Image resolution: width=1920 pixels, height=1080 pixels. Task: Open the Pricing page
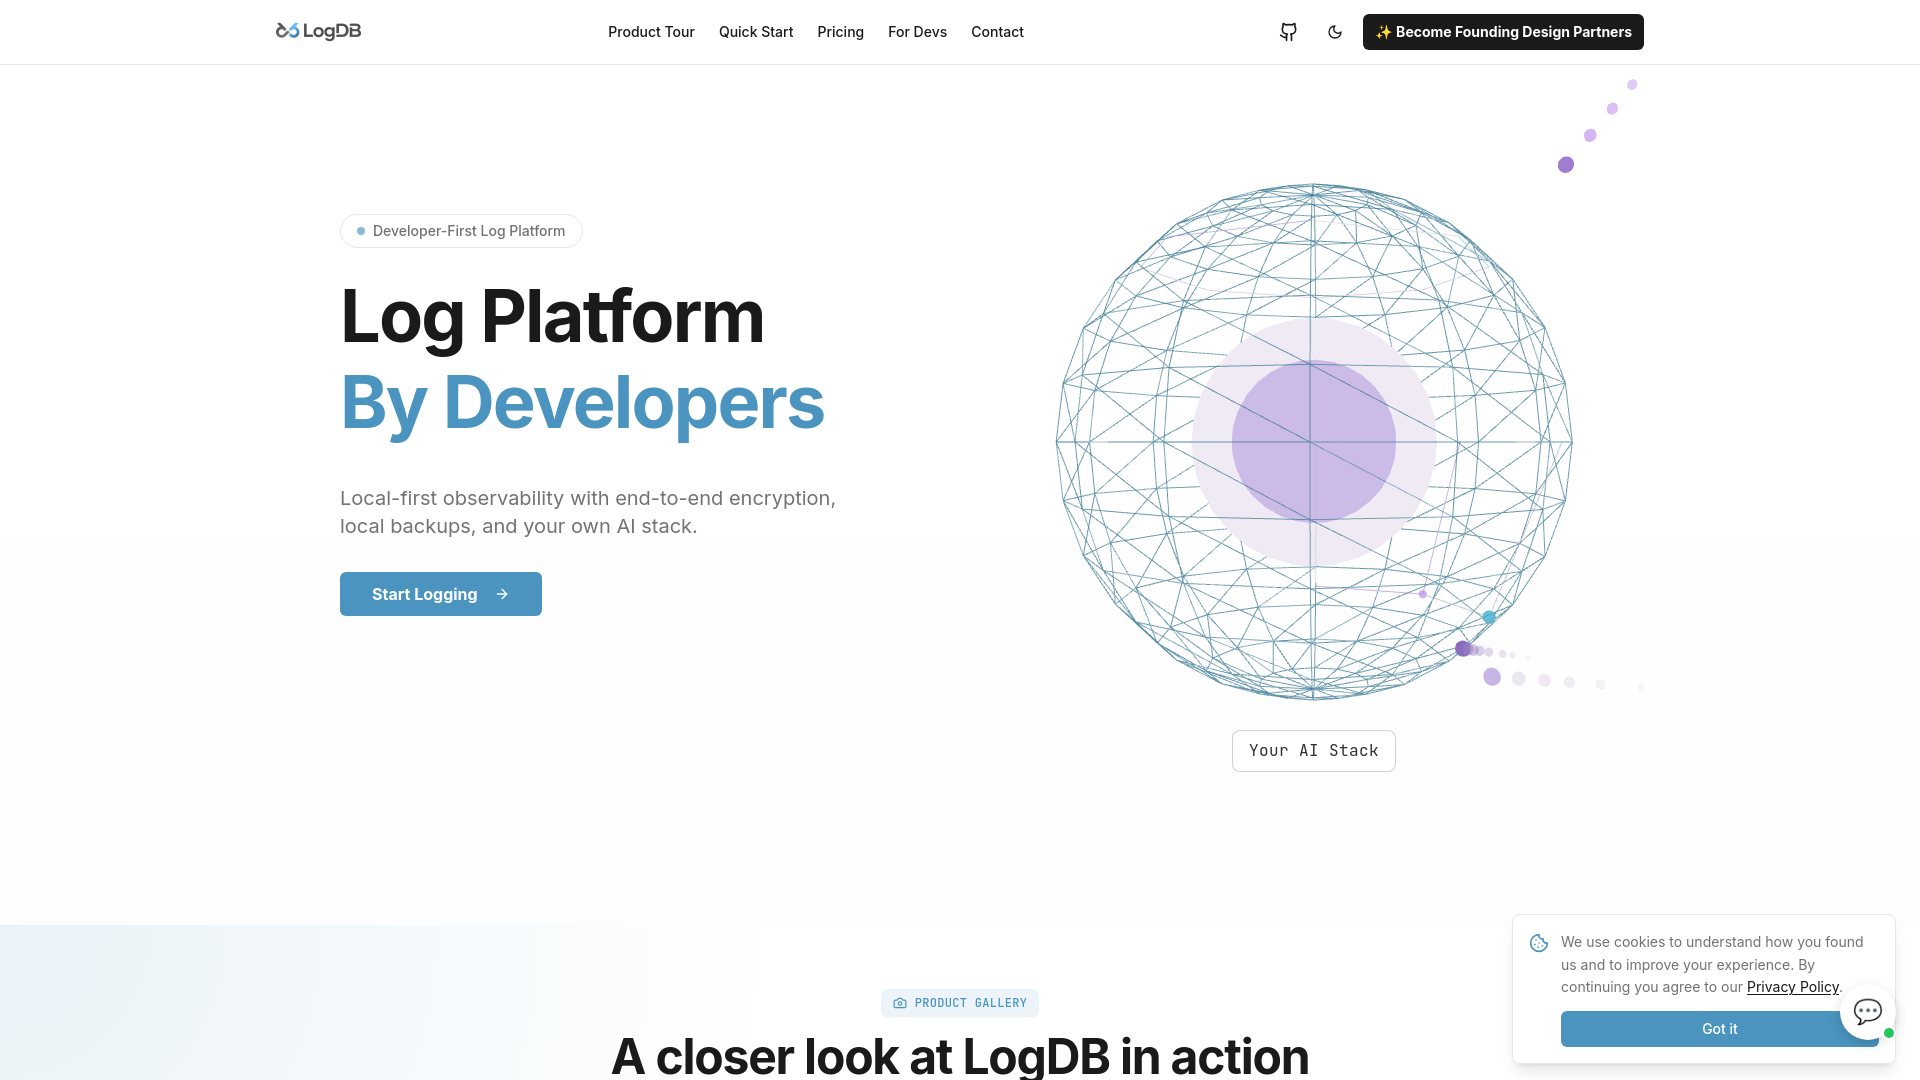840,32
